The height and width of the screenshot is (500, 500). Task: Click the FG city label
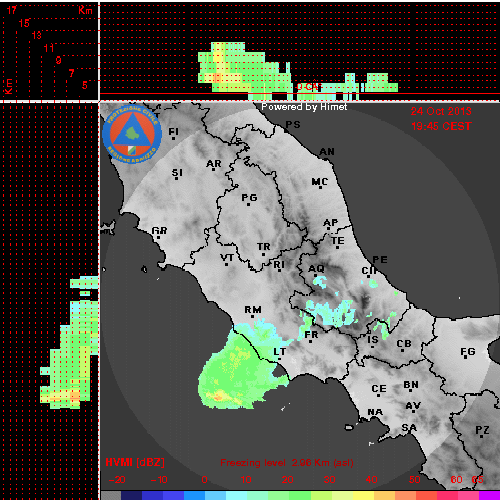468,351
